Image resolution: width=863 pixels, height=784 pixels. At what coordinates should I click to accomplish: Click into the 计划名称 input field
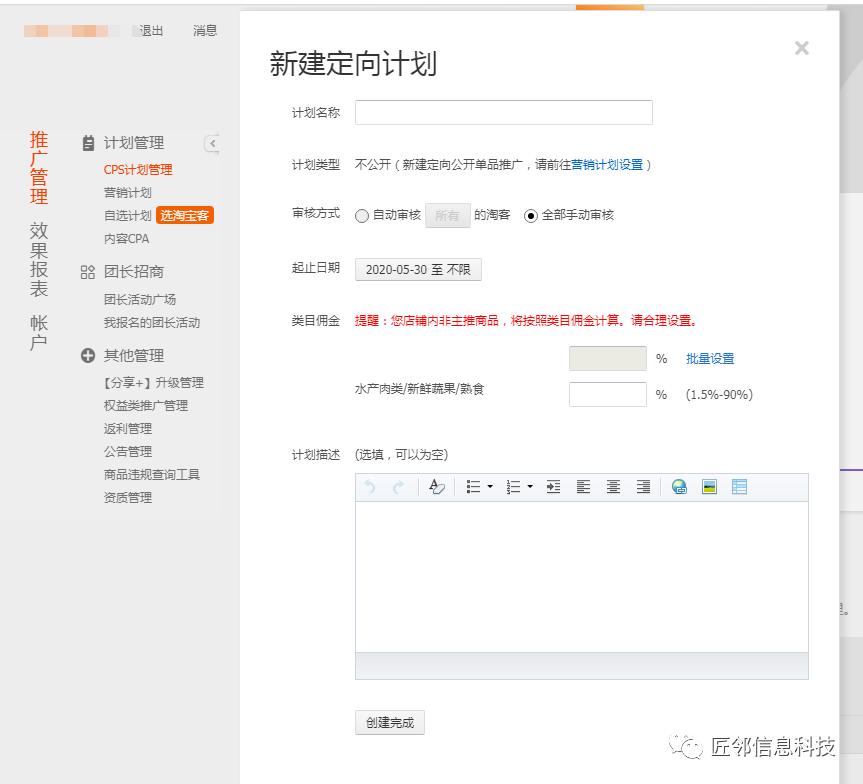coord(503,113)
